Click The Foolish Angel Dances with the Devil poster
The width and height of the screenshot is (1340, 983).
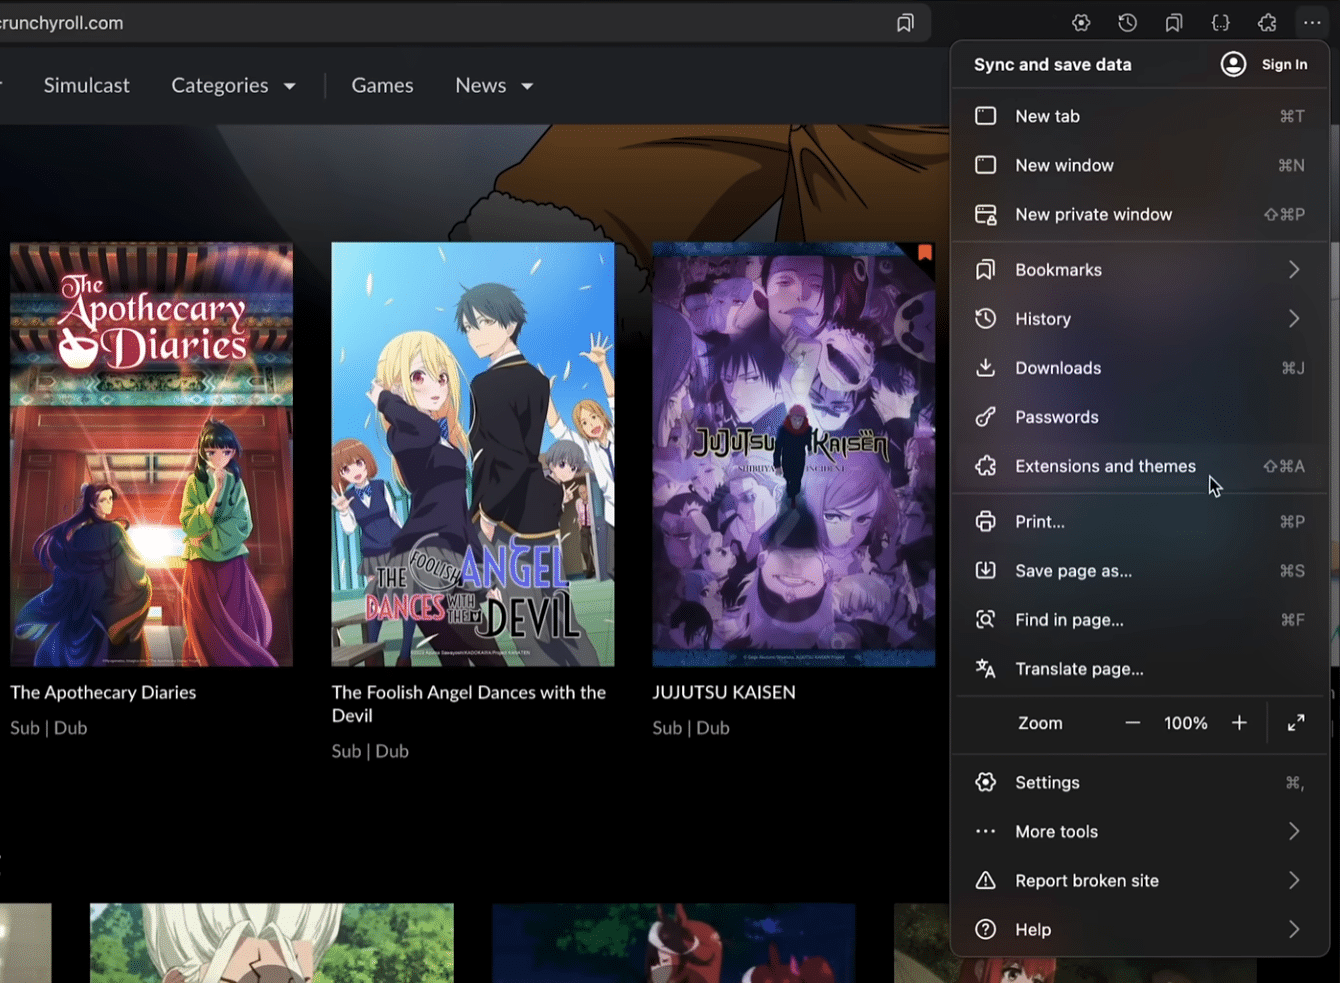(x=473, y=454)
